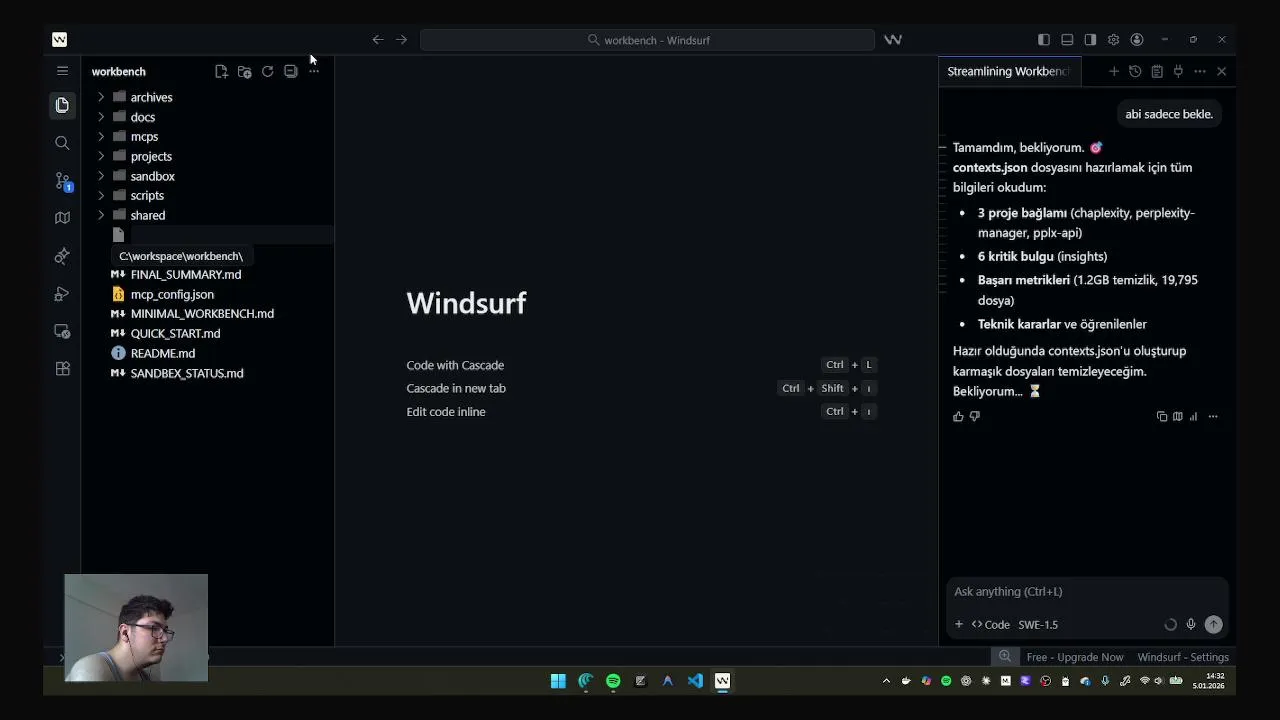Click the webcam video thumbnail
This screenshot has height=720, width=1280.
click(136, 628)
